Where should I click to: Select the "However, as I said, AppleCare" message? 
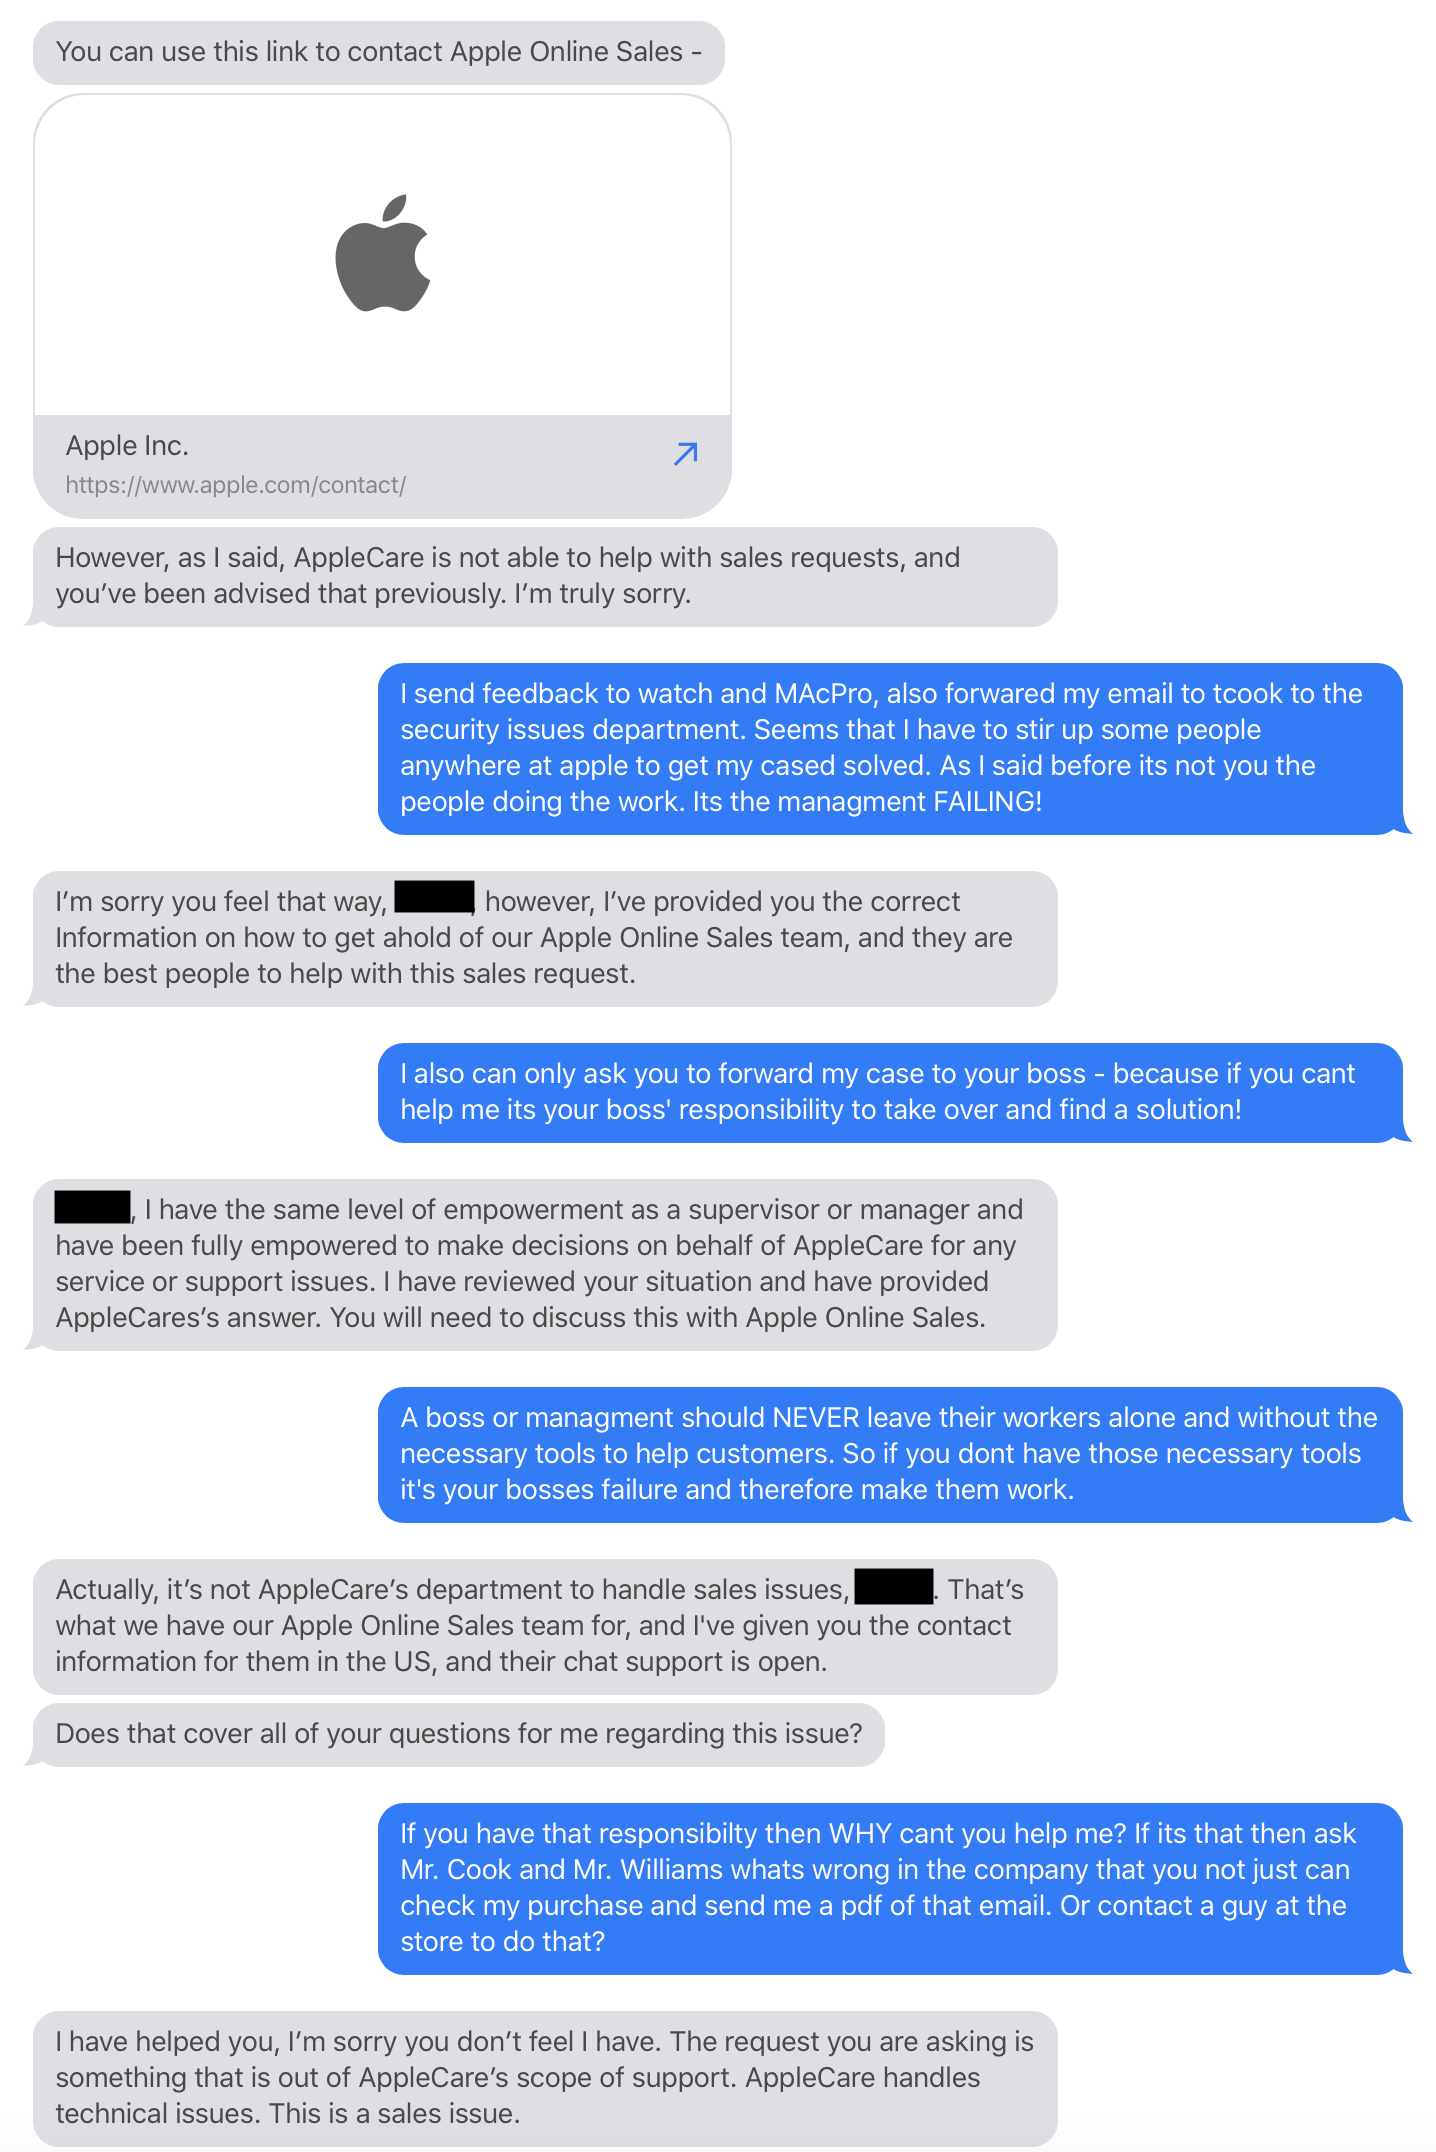tap(545, 576)
